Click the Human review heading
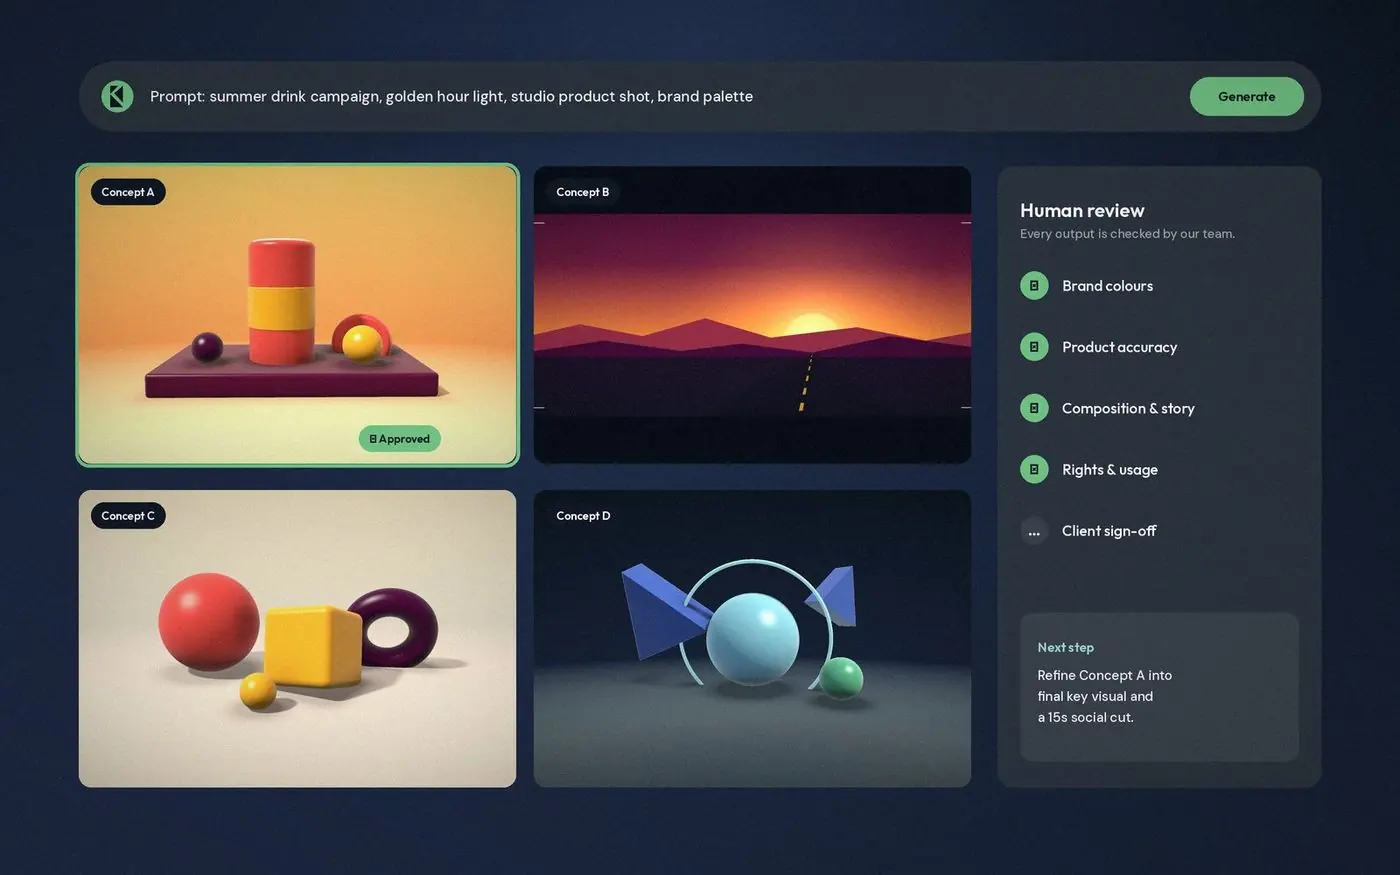 coord(1082,210)
